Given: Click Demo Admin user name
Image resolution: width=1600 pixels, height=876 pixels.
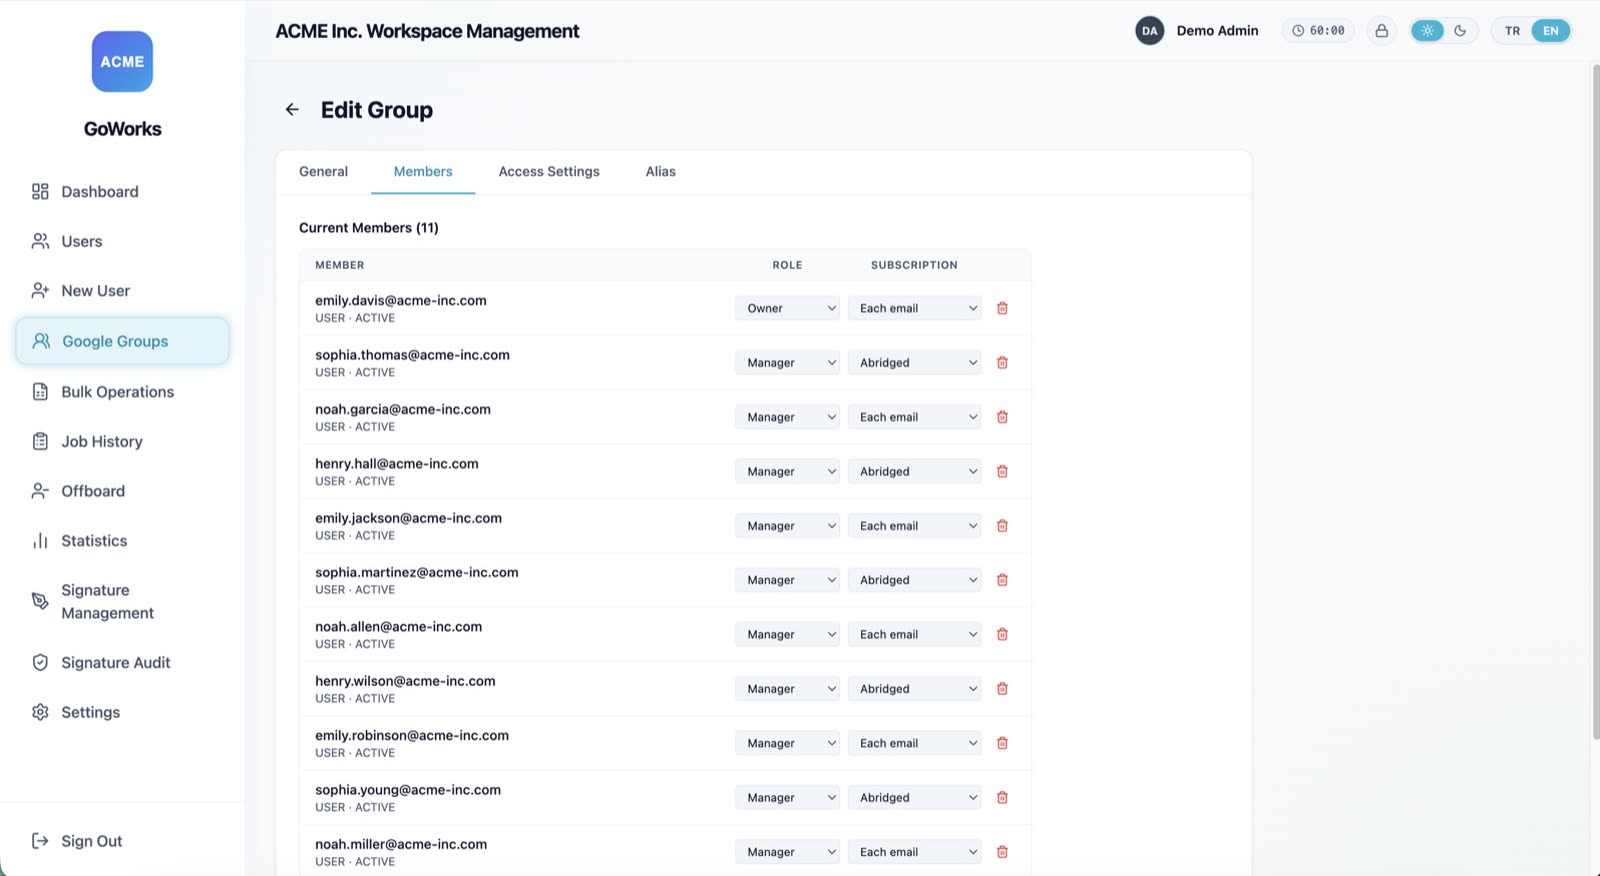Looking at the screenshot, I should click(1217, 31).
